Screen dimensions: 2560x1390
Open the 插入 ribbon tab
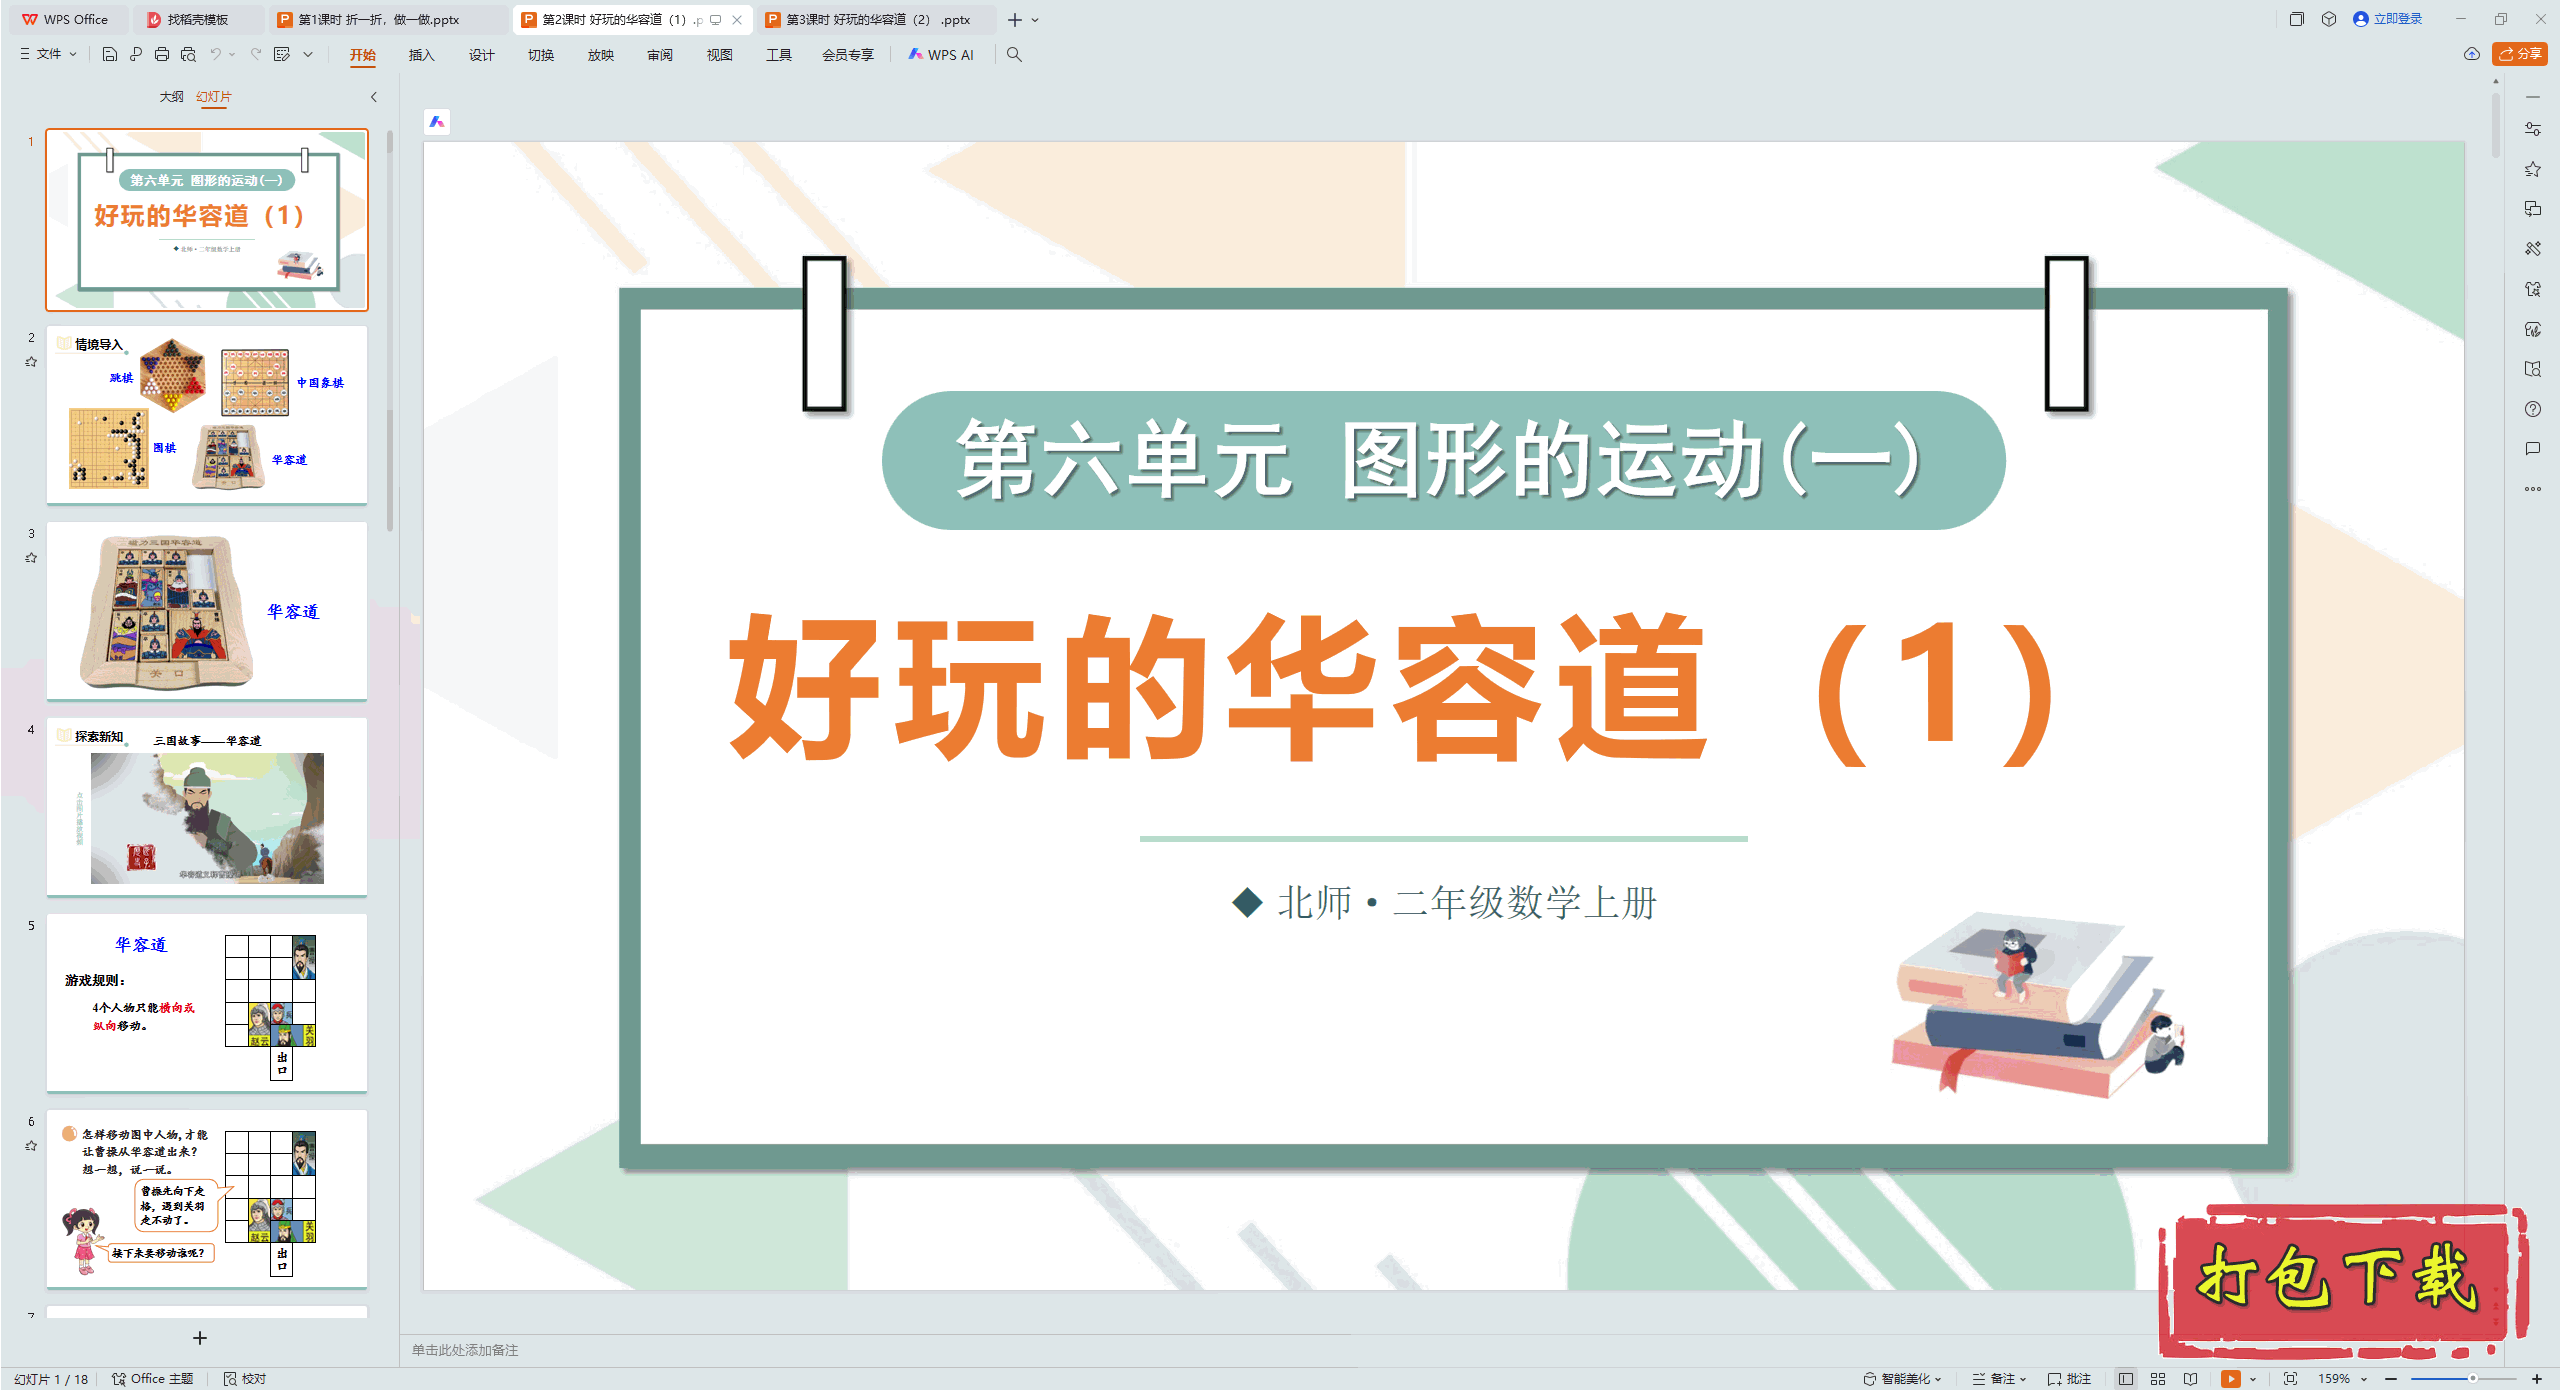(x=421, y=55)
